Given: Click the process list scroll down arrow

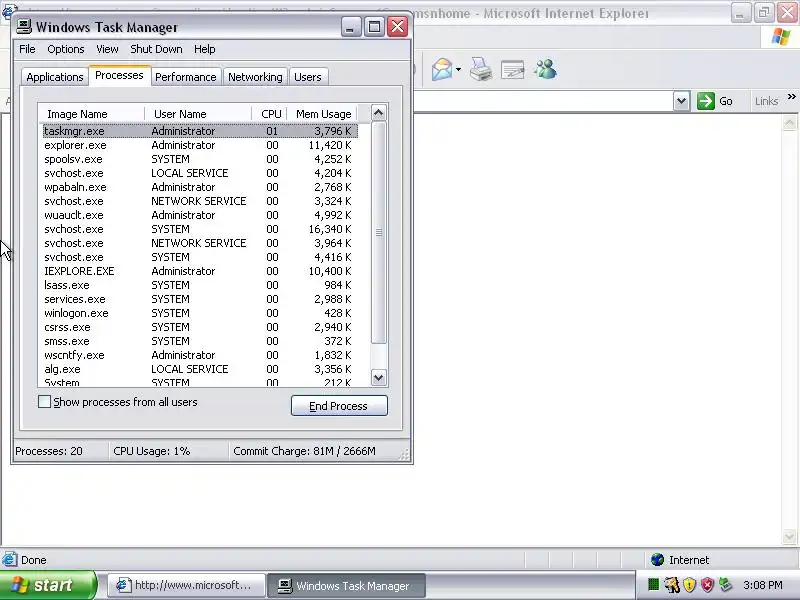Looking at the screenshot, I should tap(378, 378).
